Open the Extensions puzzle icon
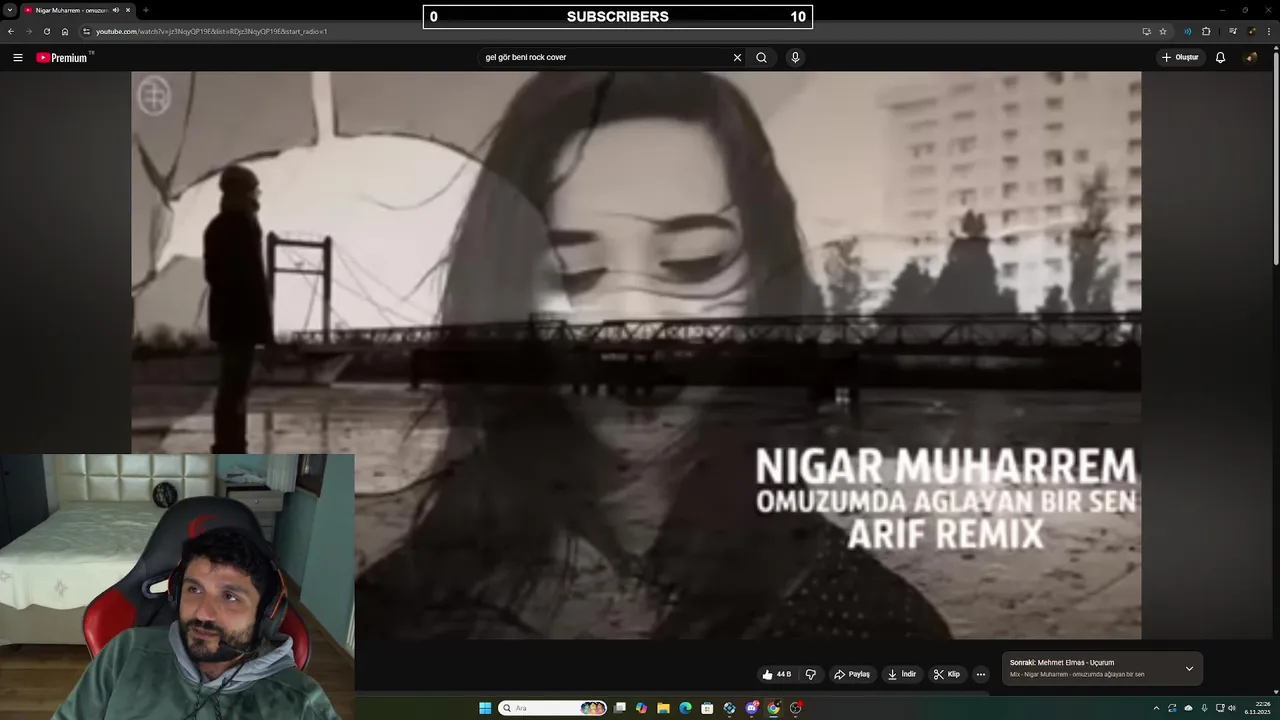The width and height of the screenshot is (1280, 720). coord(1206,31)
